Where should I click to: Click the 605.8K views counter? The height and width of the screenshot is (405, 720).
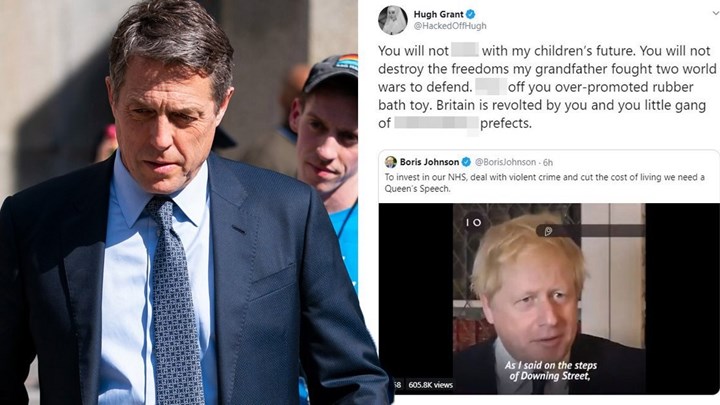pyautogui.click(x=430, y=385)
